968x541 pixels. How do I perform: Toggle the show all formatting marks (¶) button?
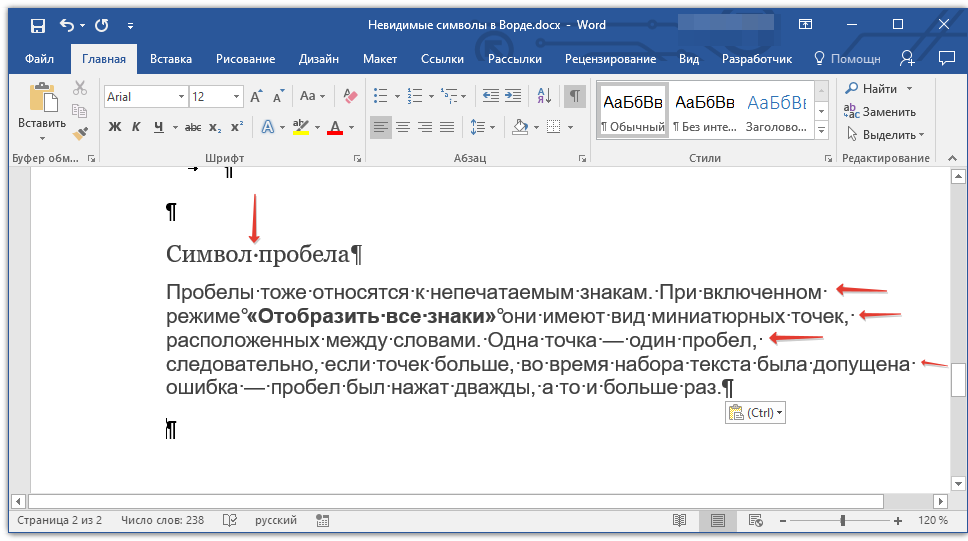574,96
